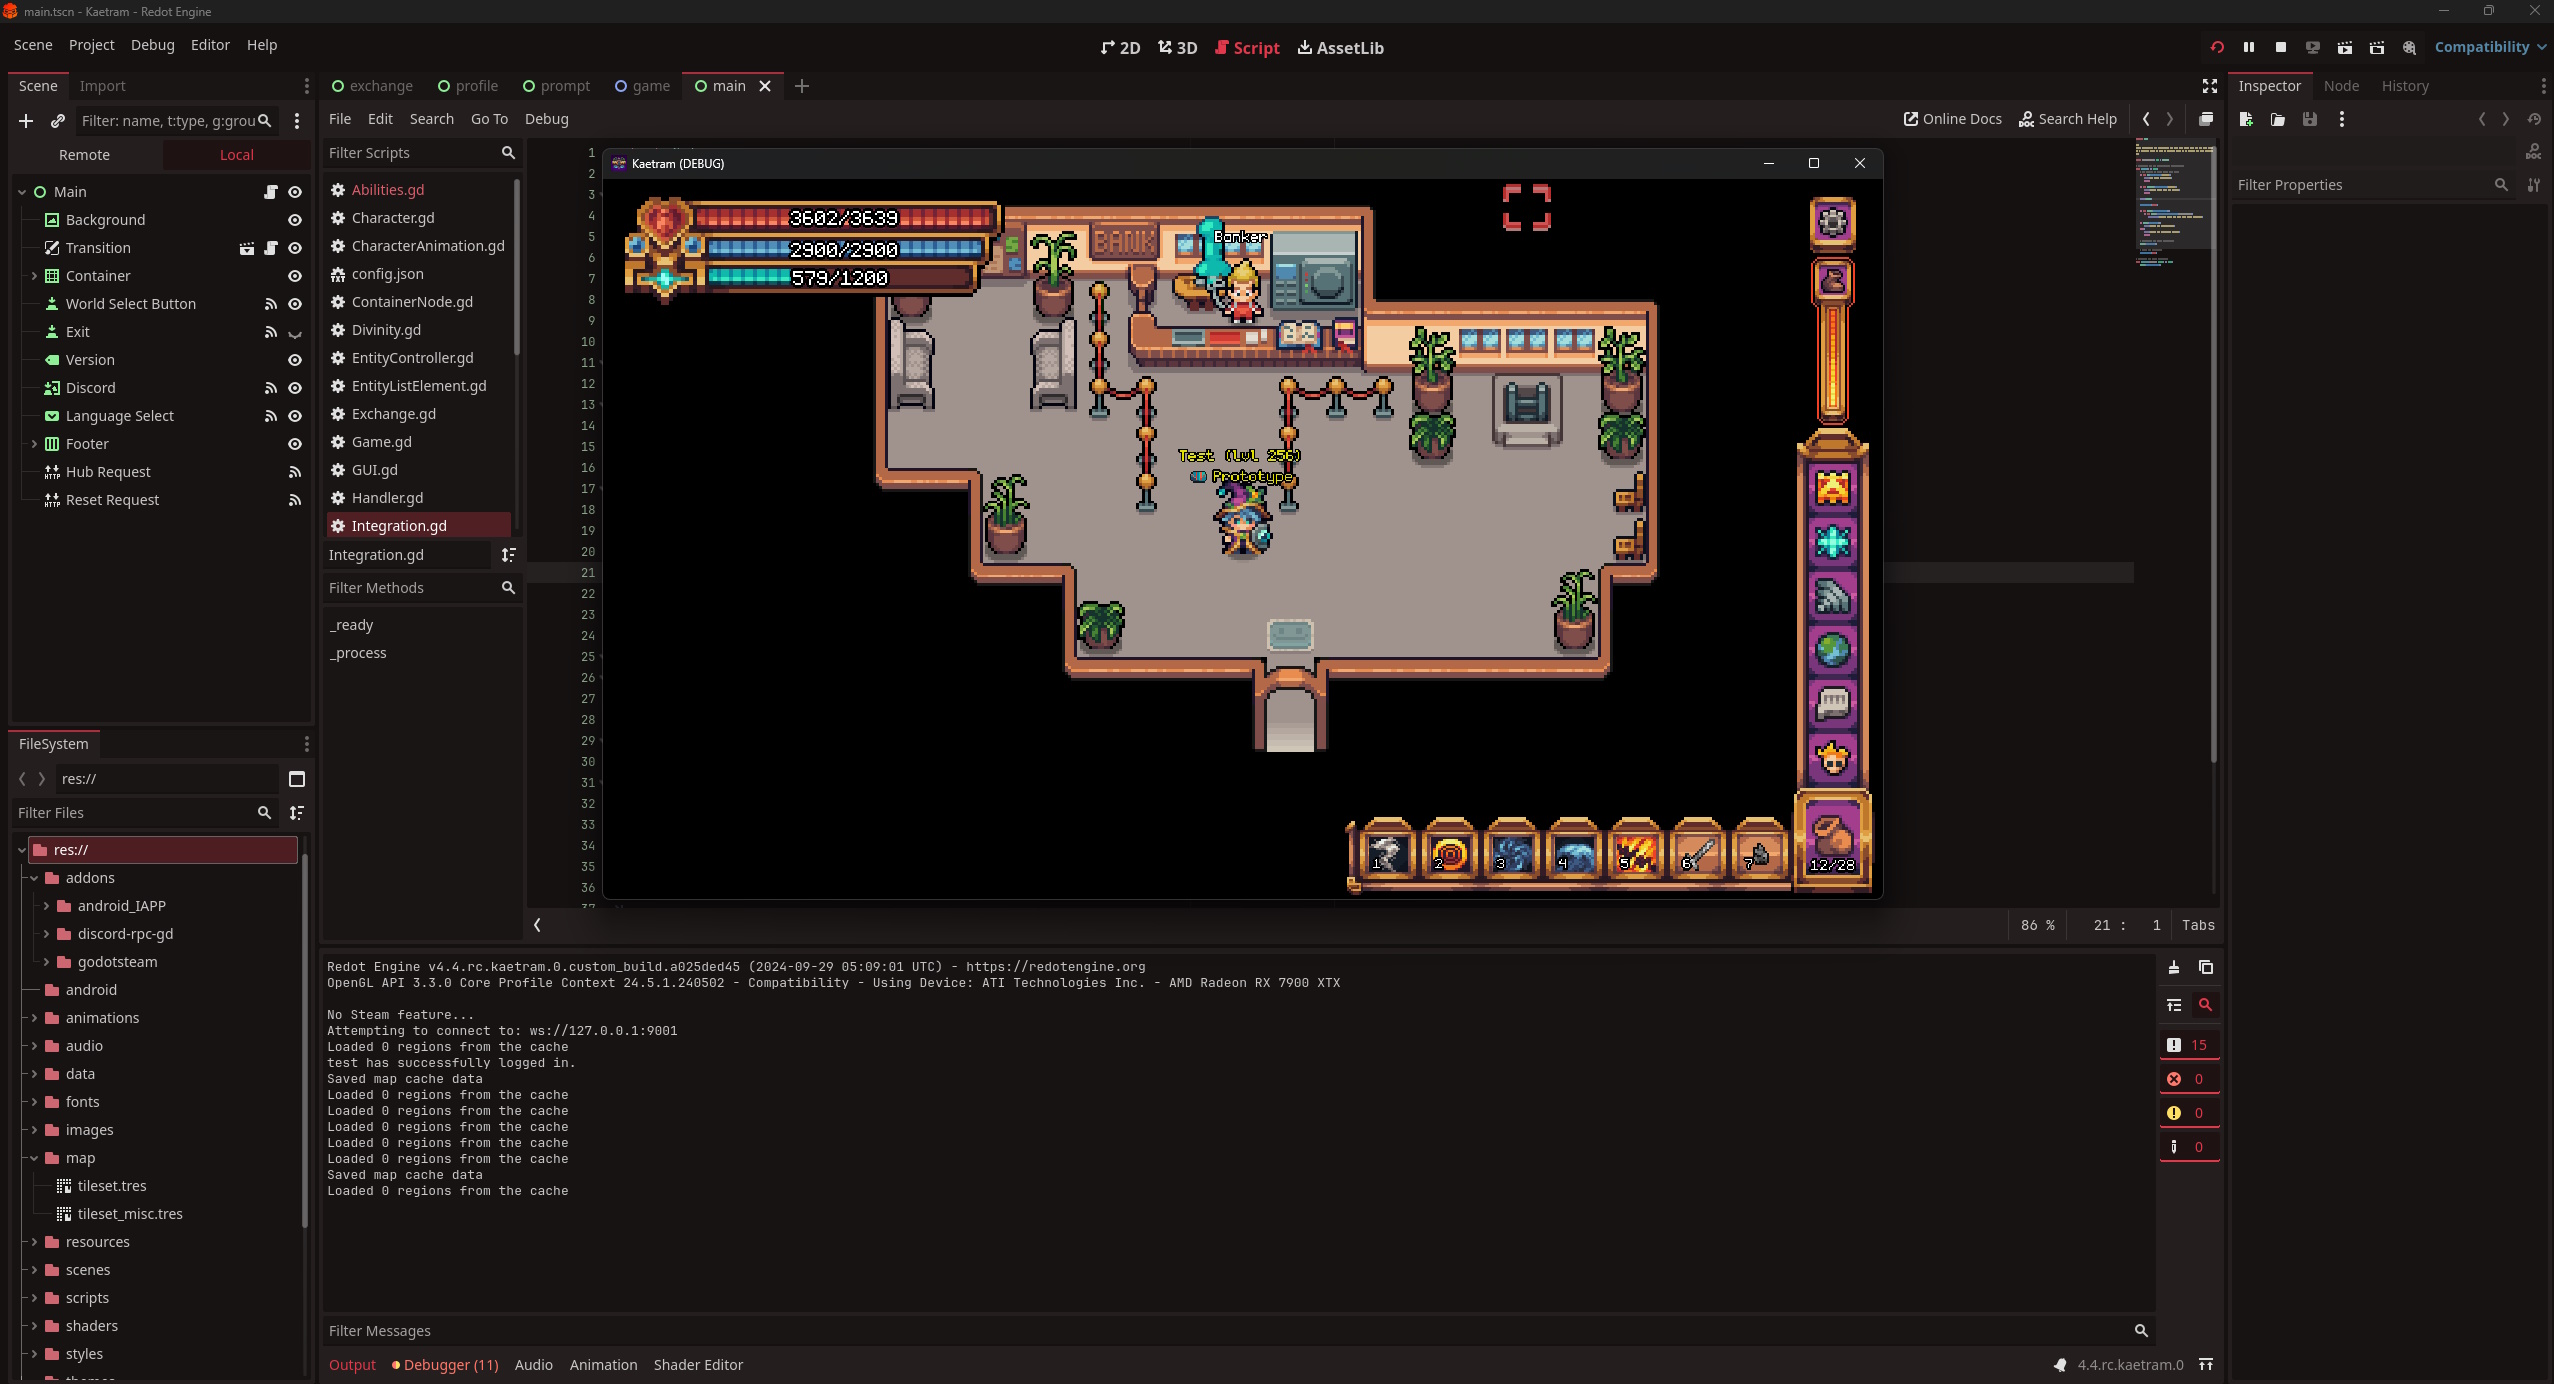Toggle visibility of Background node
Image resolution: width=2554 pixels, height=1384 pixels.
(x=295, y=218)
